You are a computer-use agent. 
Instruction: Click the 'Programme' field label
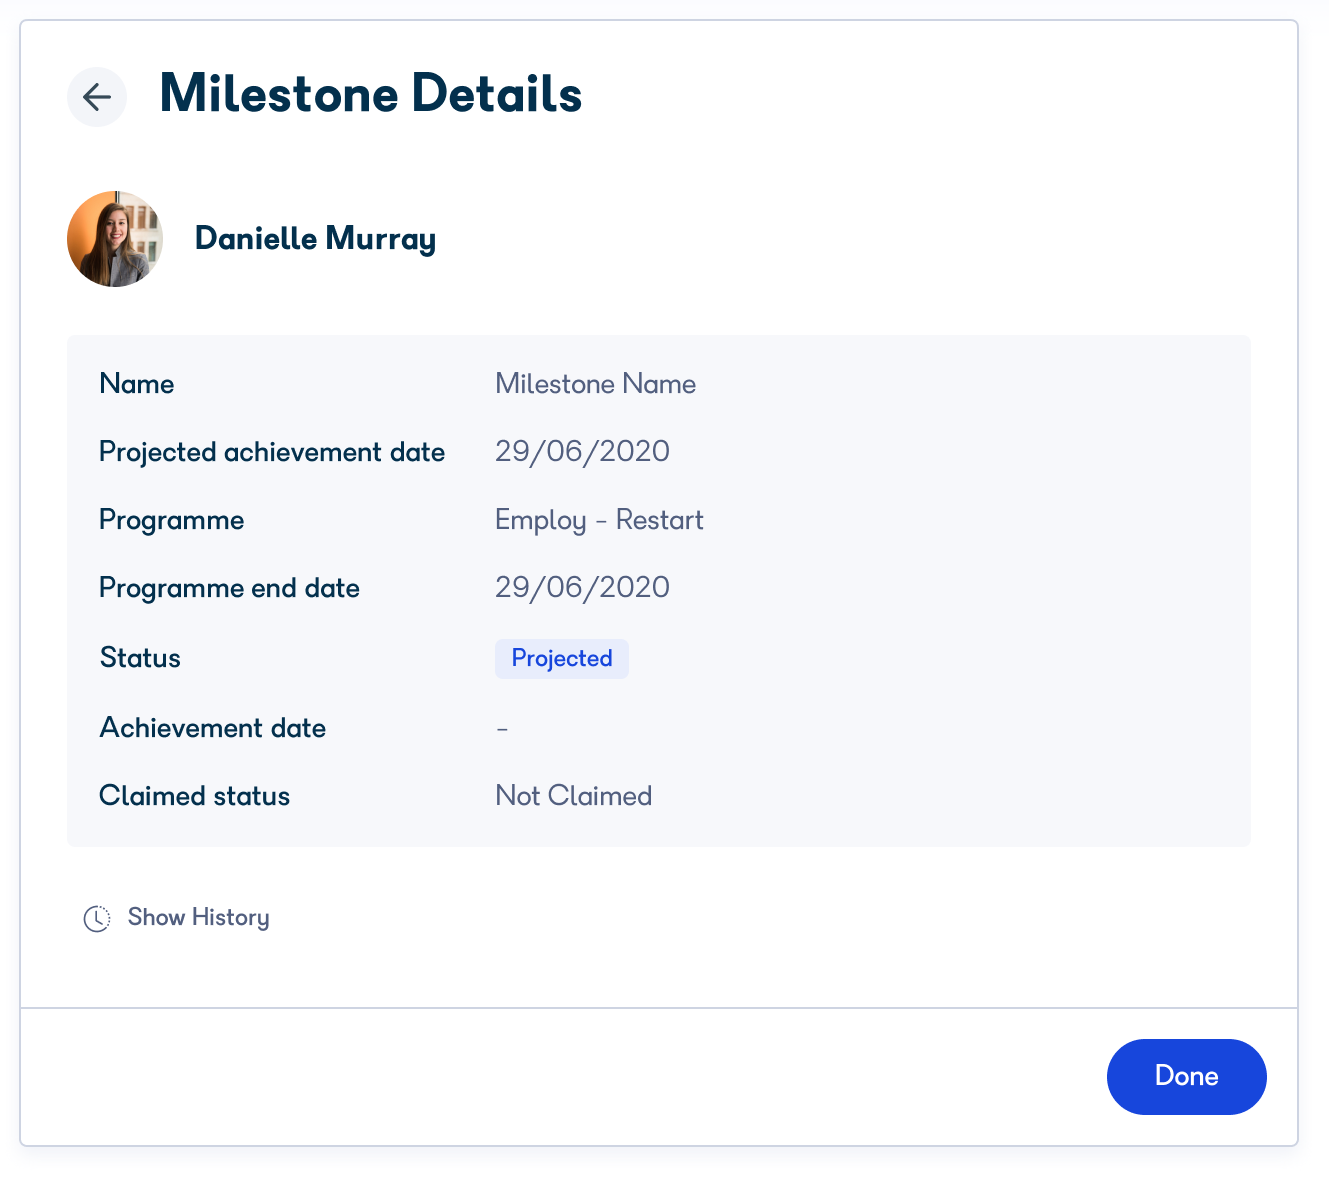point(172,520)
